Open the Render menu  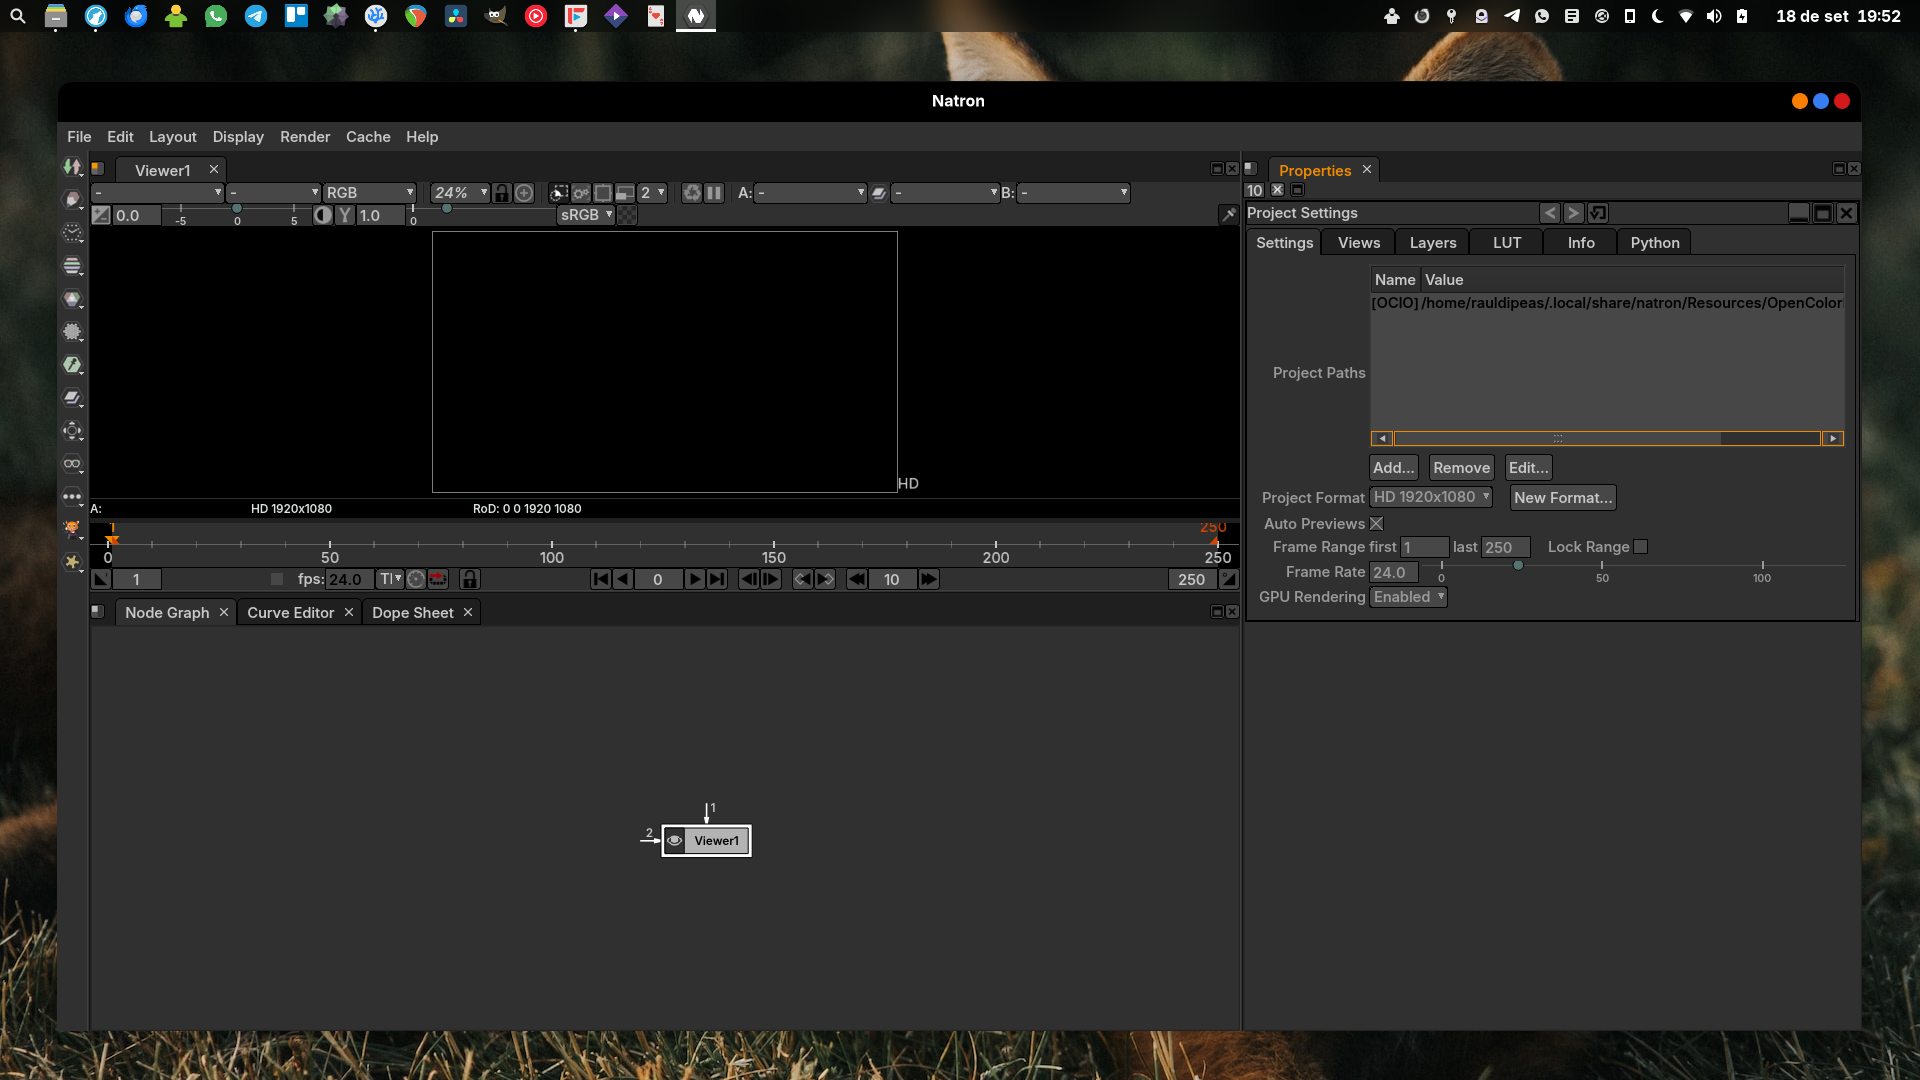point(304,137)
